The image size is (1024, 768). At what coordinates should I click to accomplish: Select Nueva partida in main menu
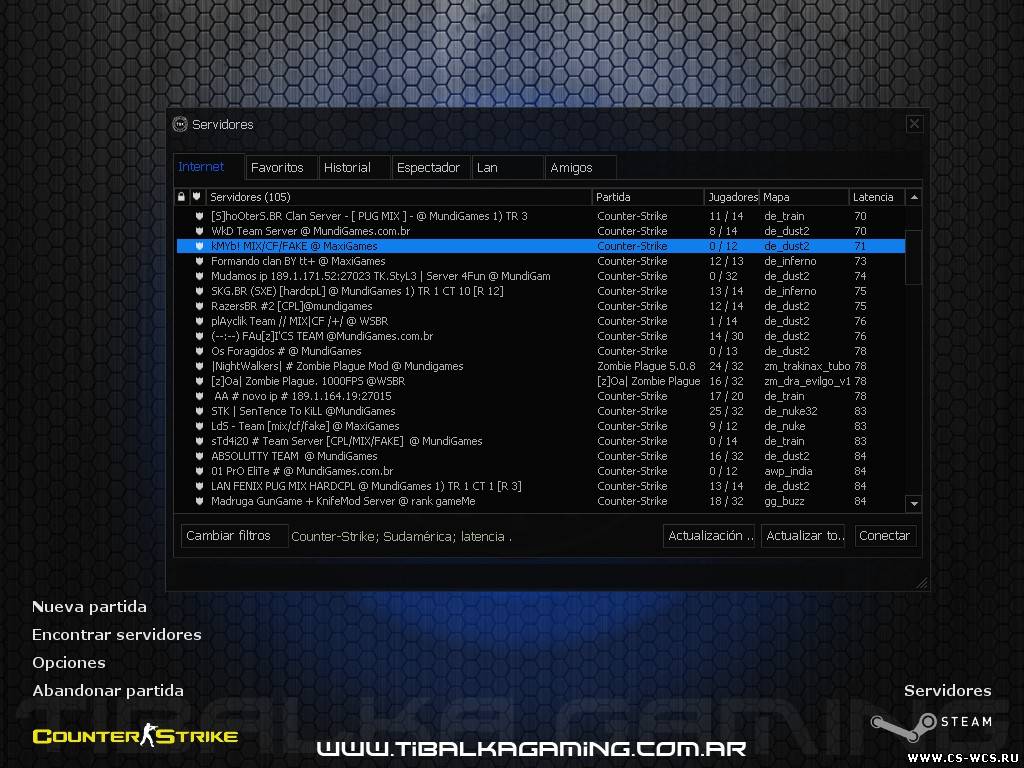click(89, 607)
